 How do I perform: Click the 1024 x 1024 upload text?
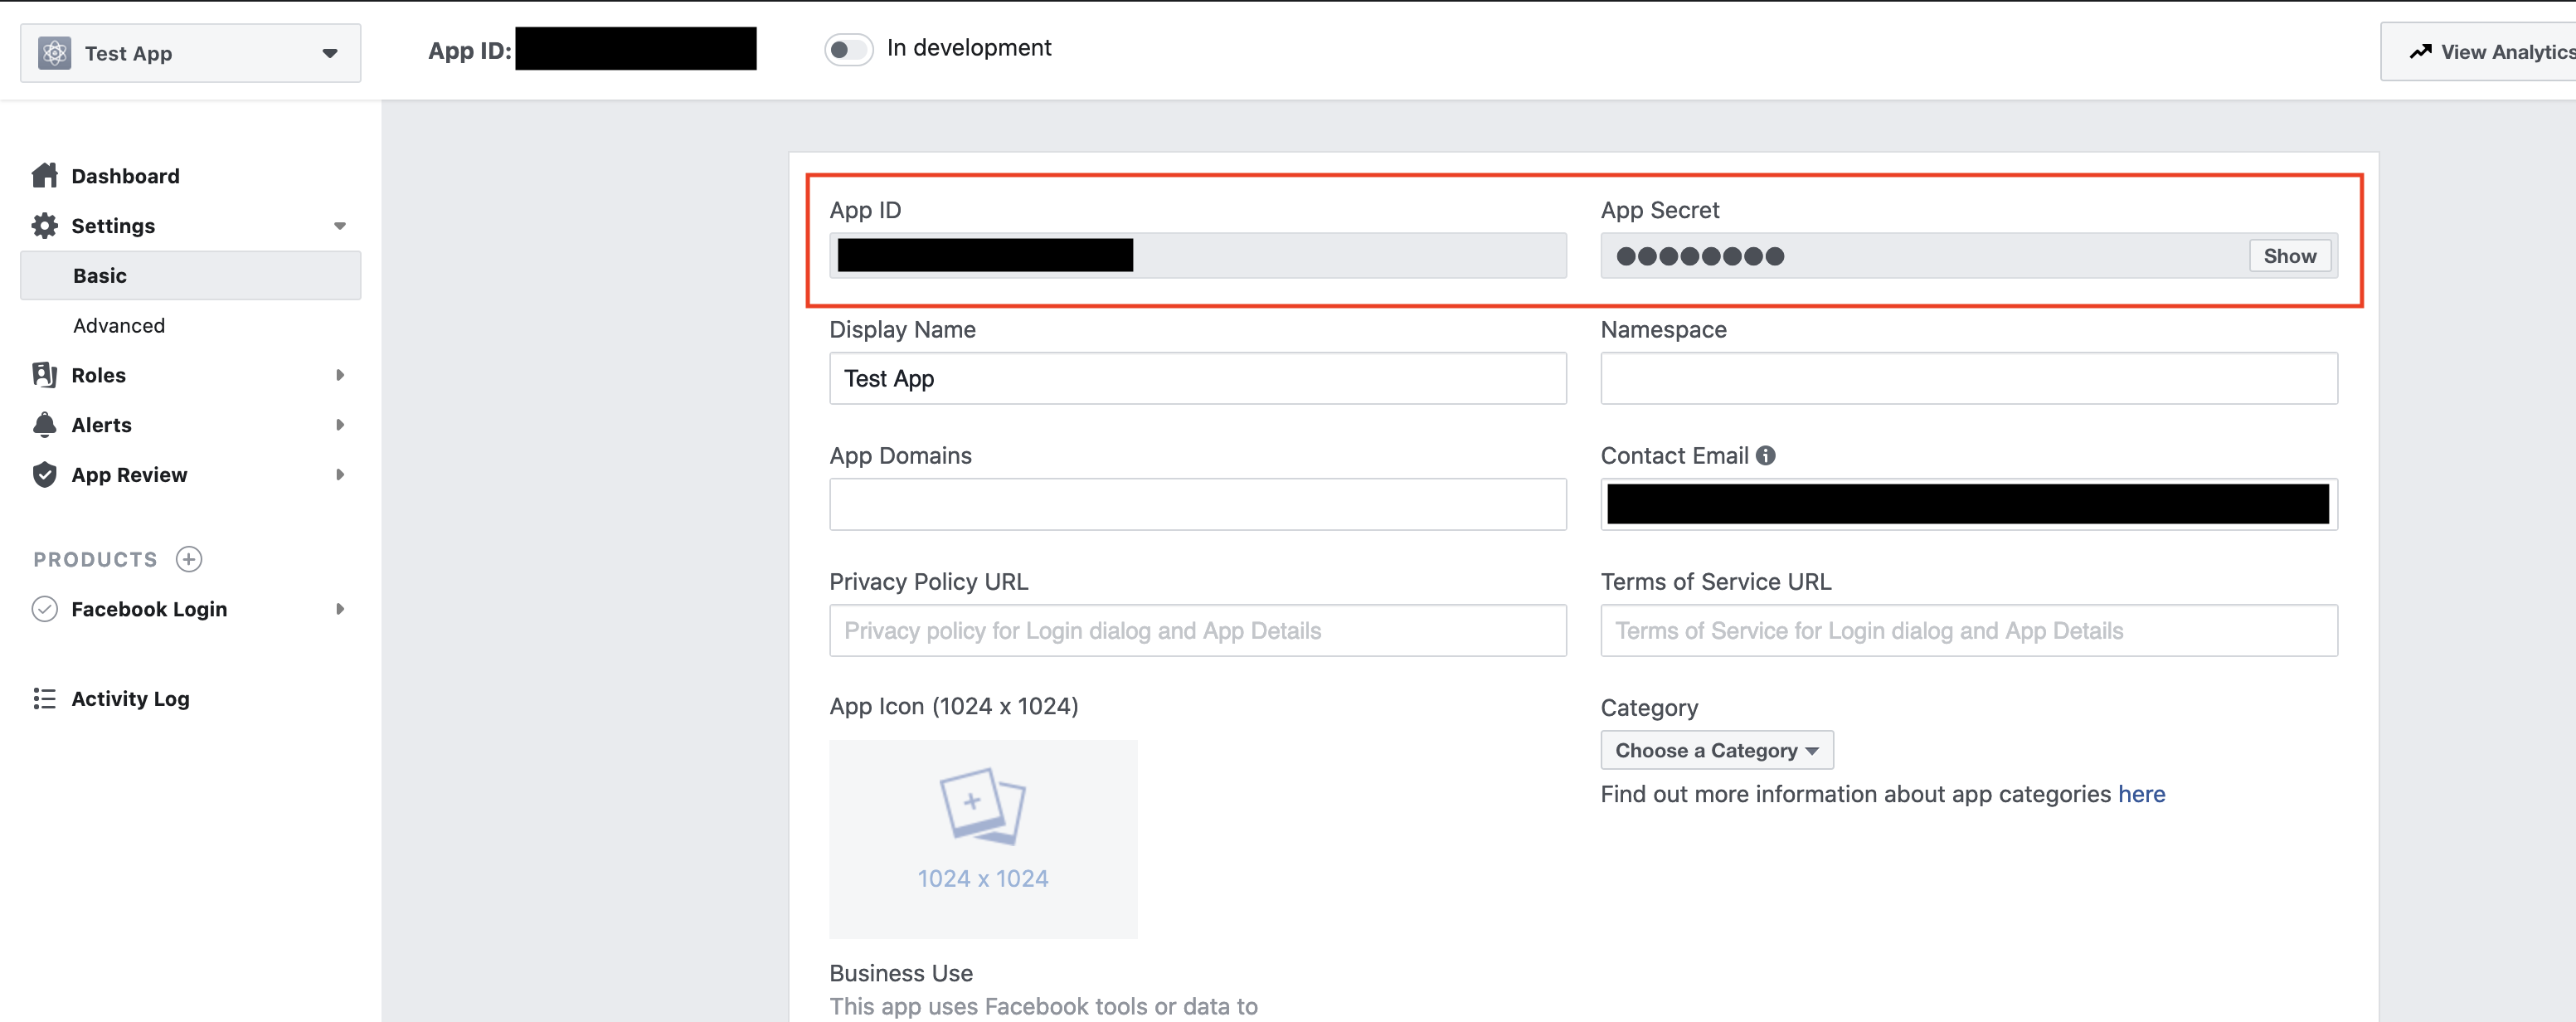click(983, 879)
